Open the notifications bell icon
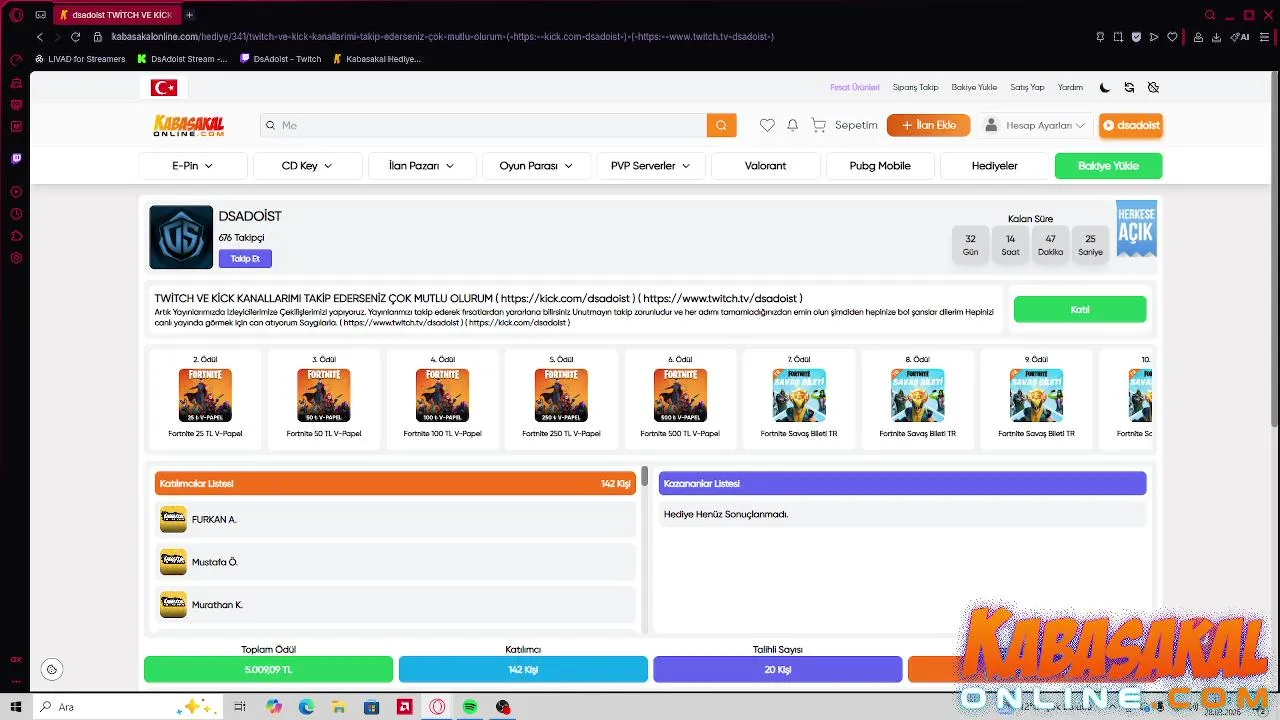 point(792,125)
